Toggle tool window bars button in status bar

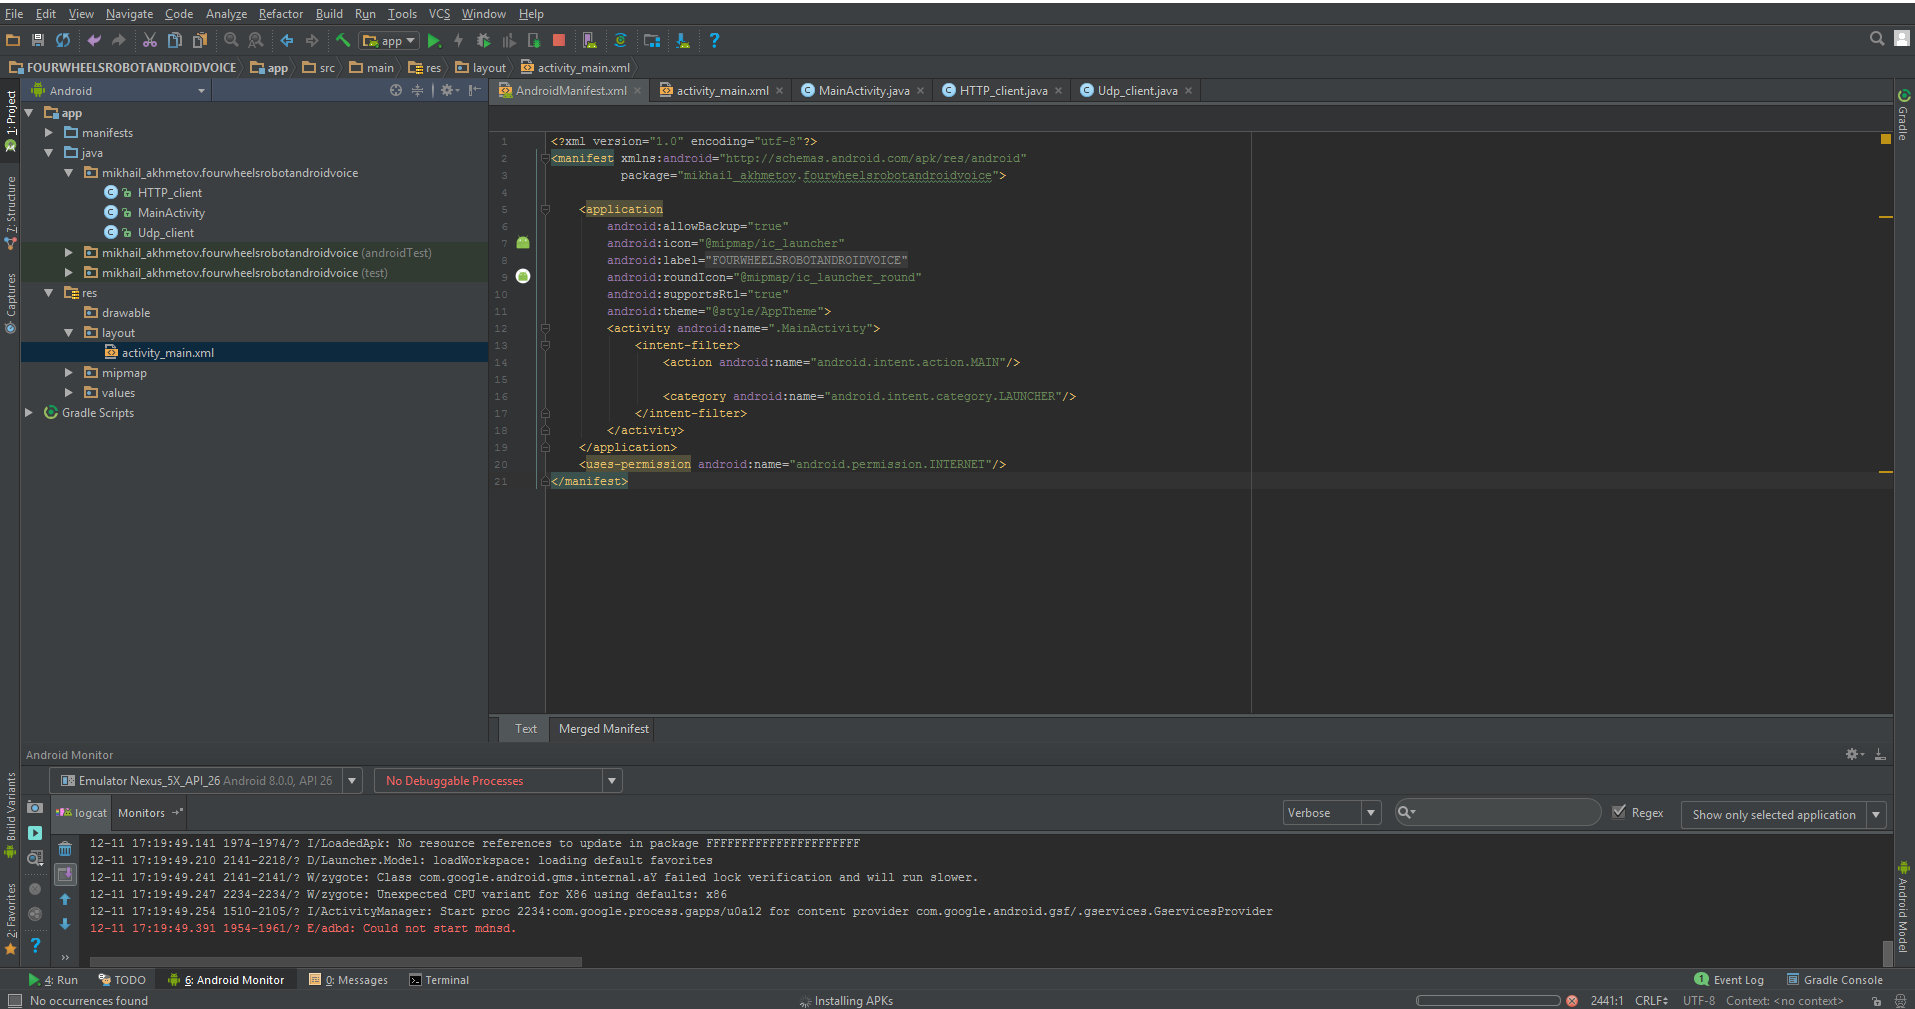(x=14, y=1001)
